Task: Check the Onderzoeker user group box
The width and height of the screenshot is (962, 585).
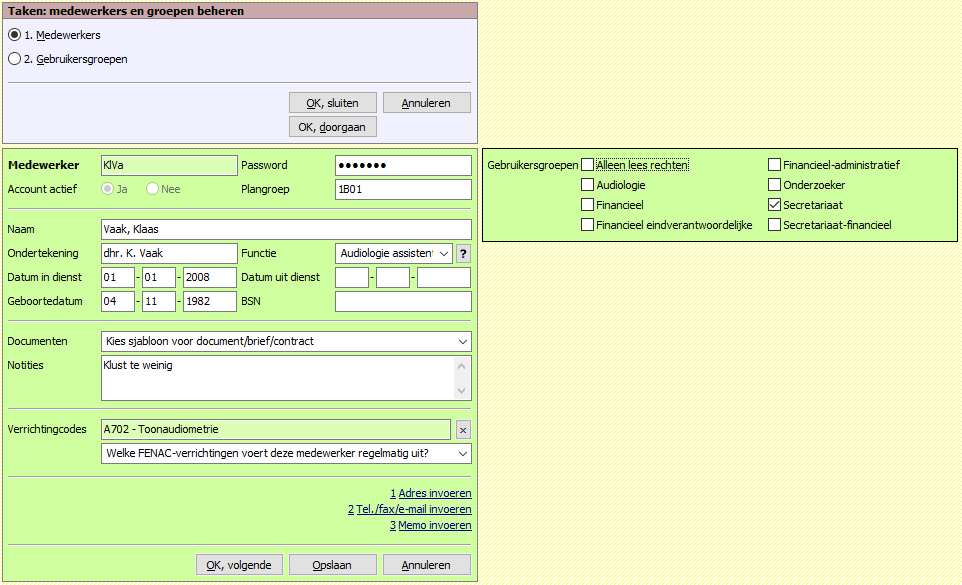Action: click(775, 185)
